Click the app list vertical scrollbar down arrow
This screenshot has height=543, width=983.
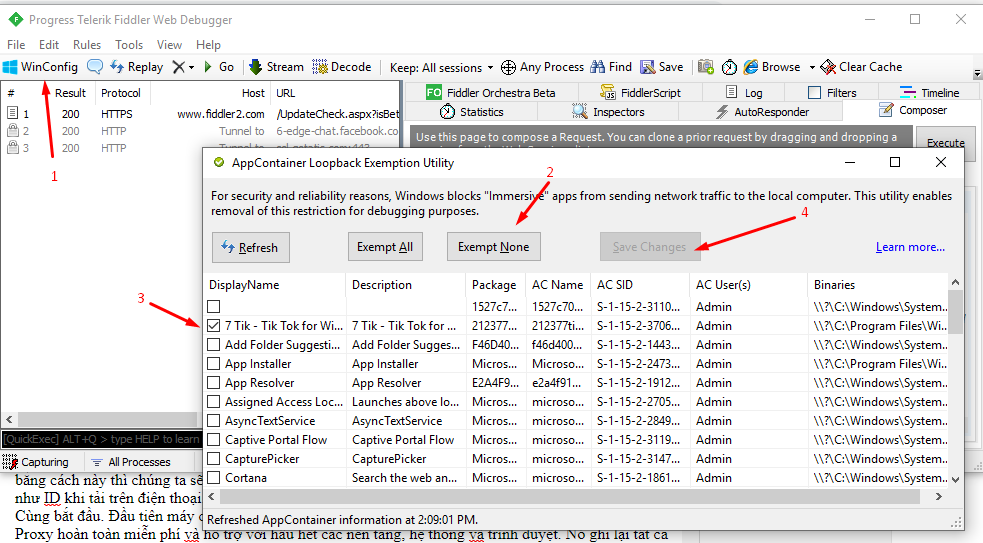pos(955,480)
